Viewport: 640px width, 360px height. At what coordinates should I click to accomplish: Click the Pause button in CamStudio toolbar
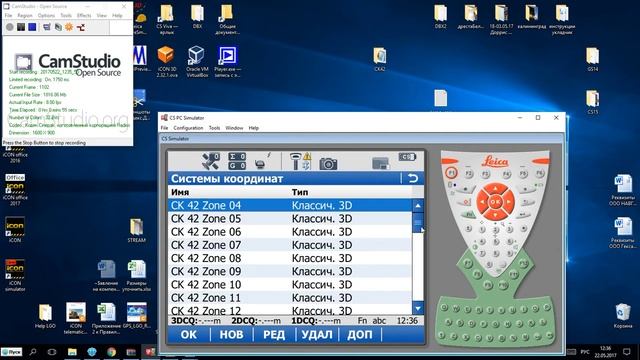point(21,27)
